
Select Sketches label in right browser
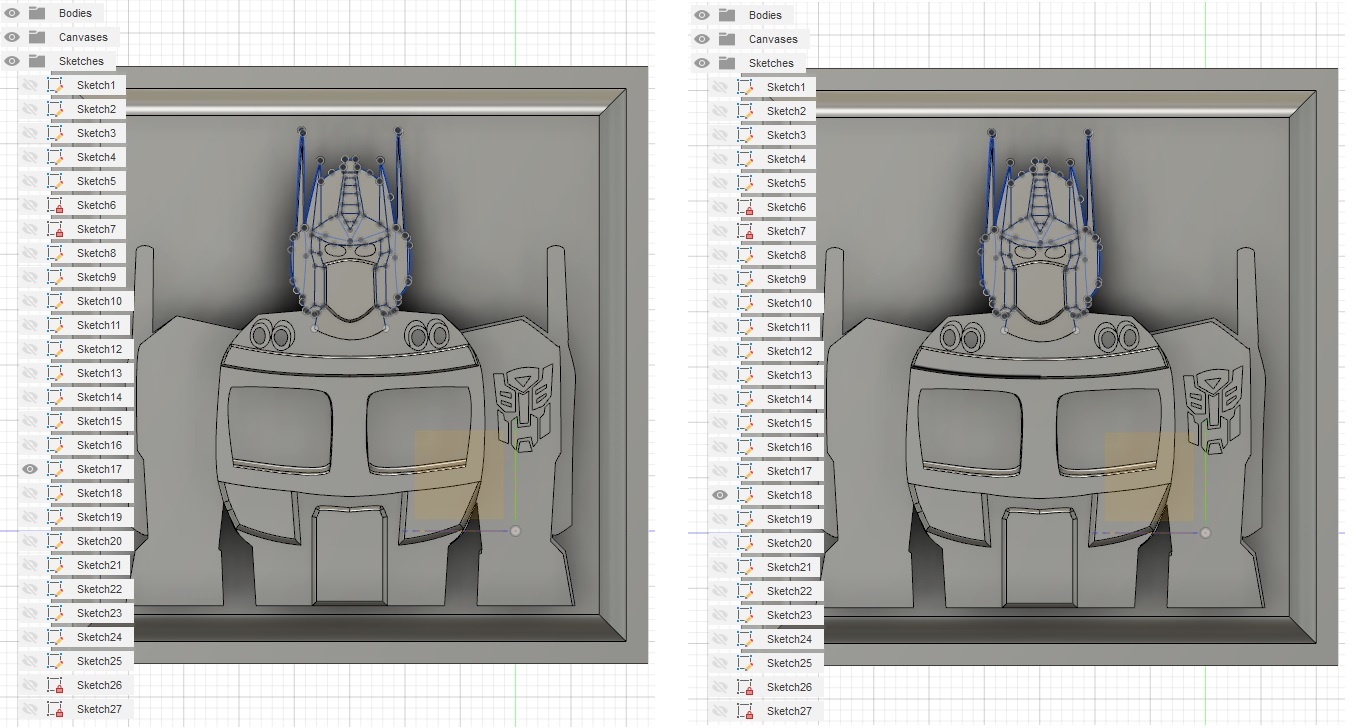771,63
